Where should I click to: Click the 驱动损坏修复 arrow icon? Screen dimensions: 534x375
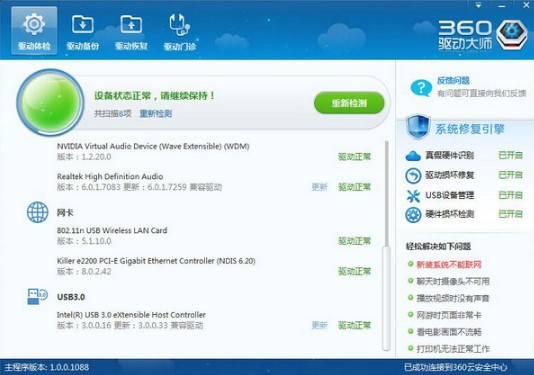413,176
